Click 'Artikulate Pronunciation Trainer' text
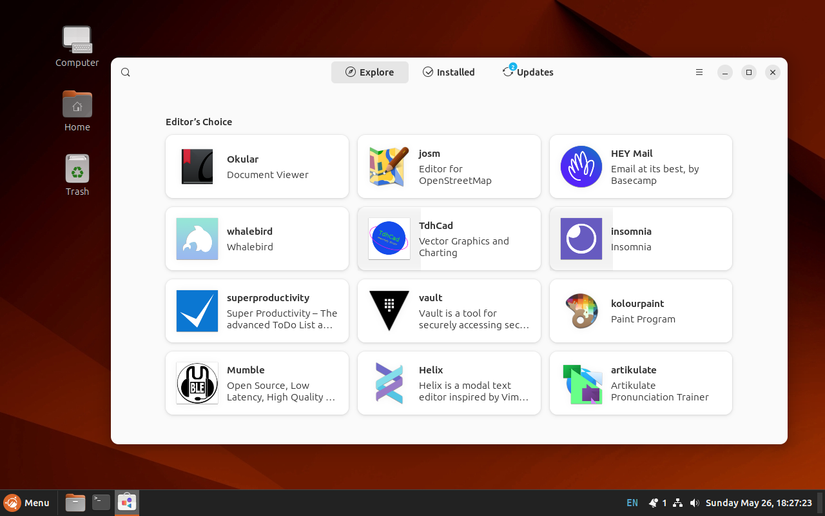The width and height of the screenshot is (825, 516). (659, 391)
